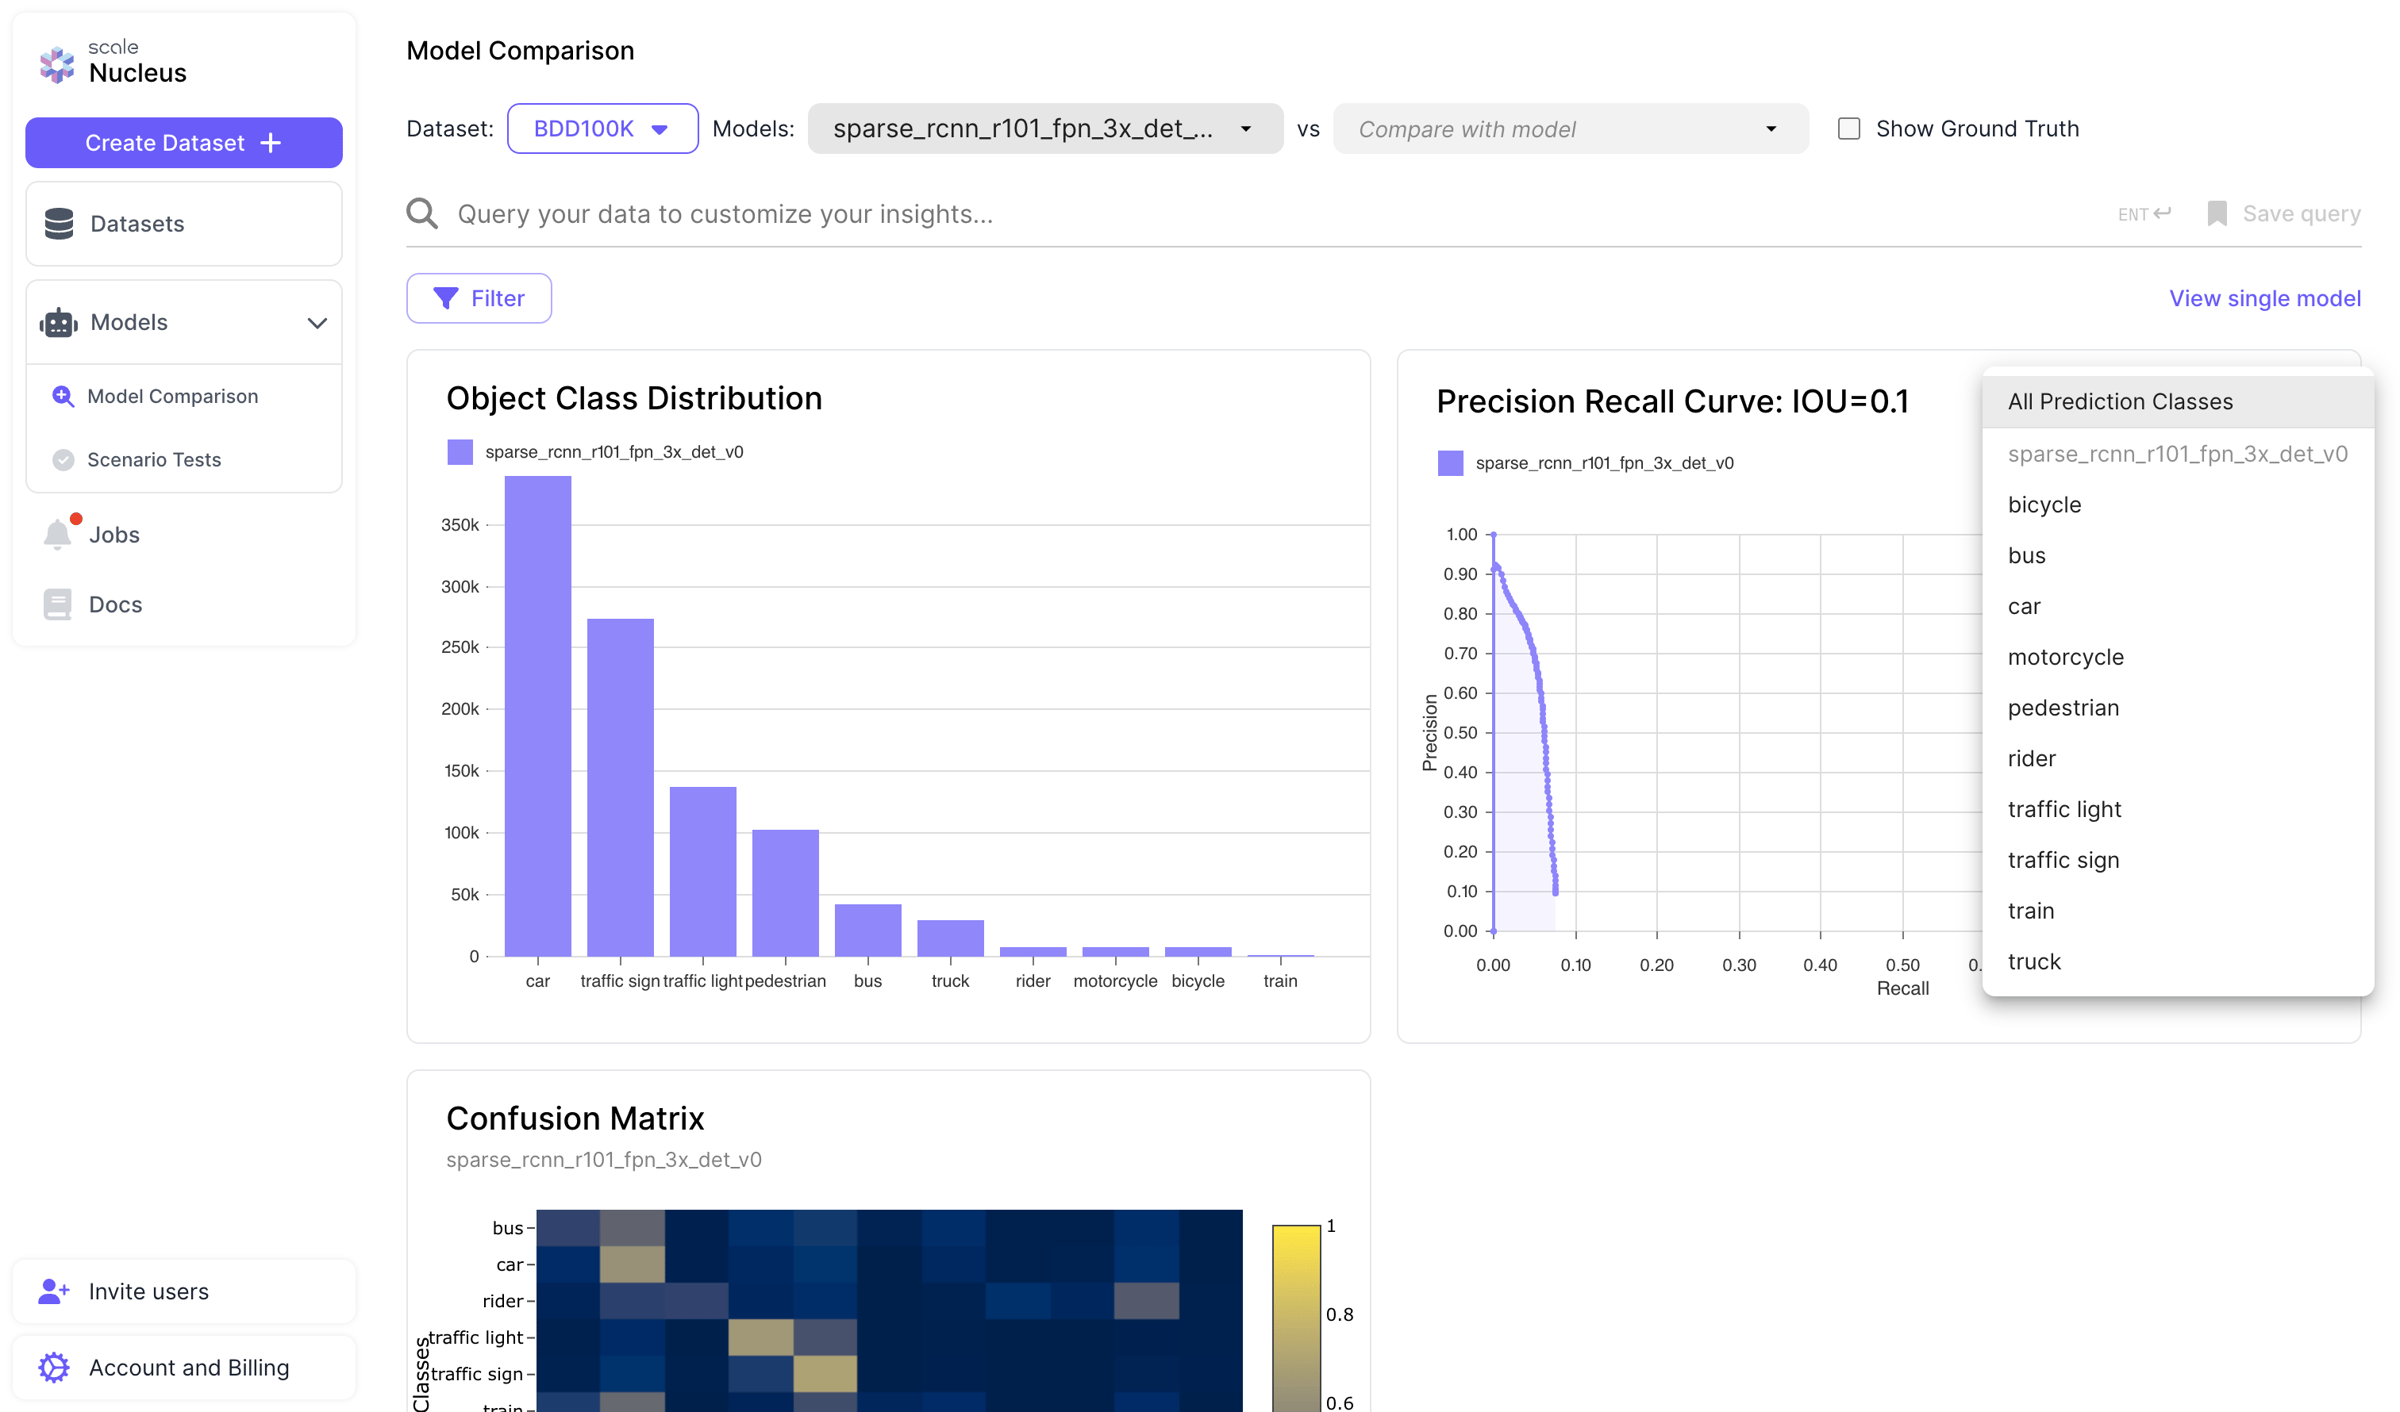Click the Datasets database icon
This screenshot has width=2400, height=1412.
click(59, 224)
